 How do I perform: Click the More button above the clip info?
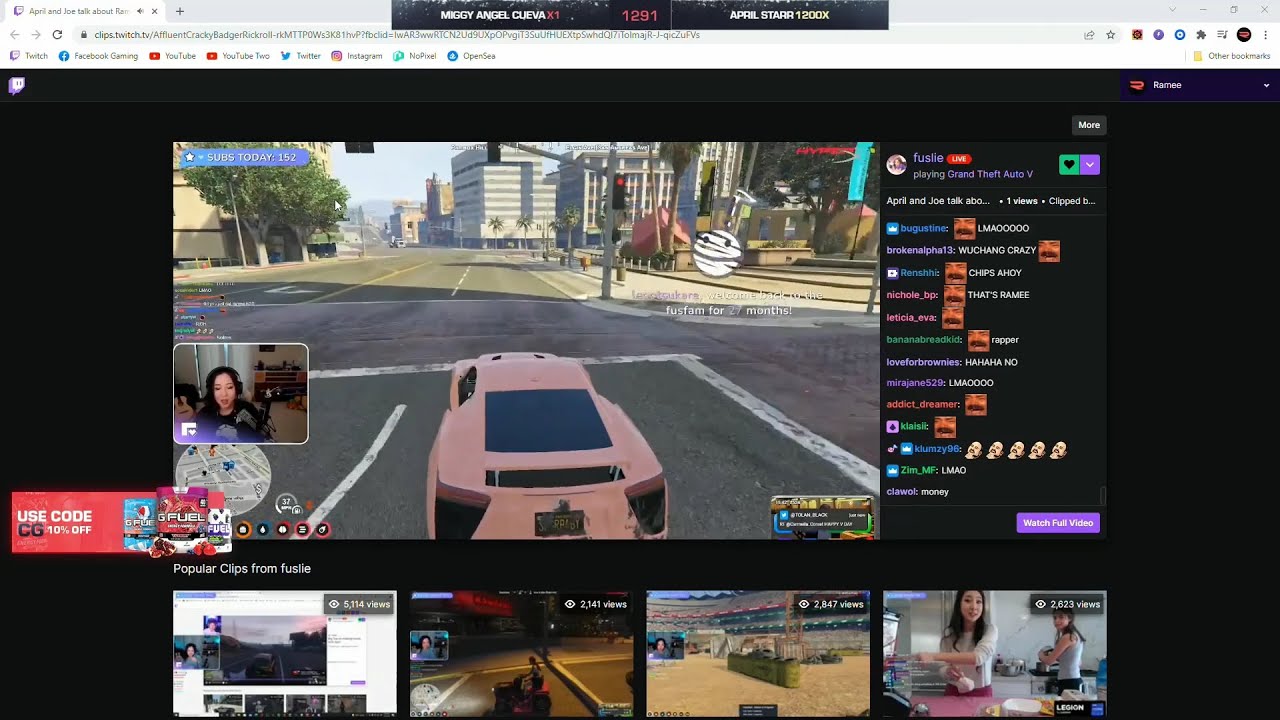point(1089,125)
